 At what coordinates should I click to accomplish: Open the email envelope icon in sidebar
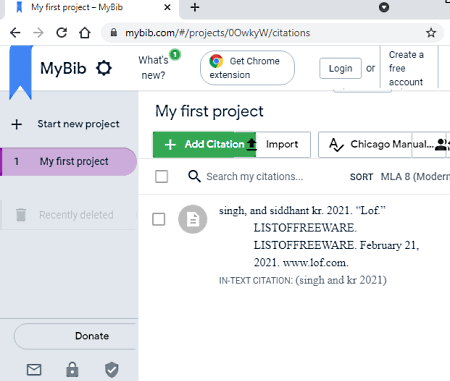coord(34,370)
